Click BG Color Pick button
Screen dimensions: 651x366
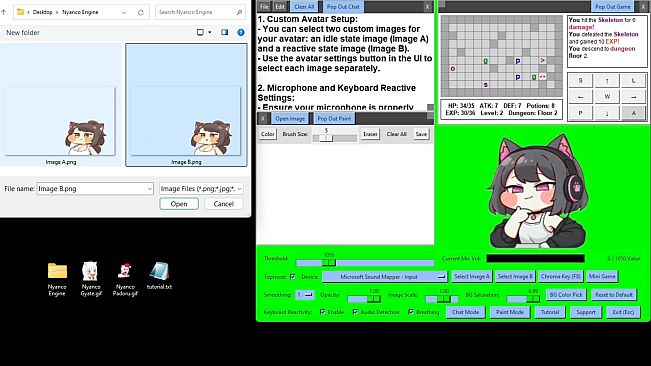566,295
